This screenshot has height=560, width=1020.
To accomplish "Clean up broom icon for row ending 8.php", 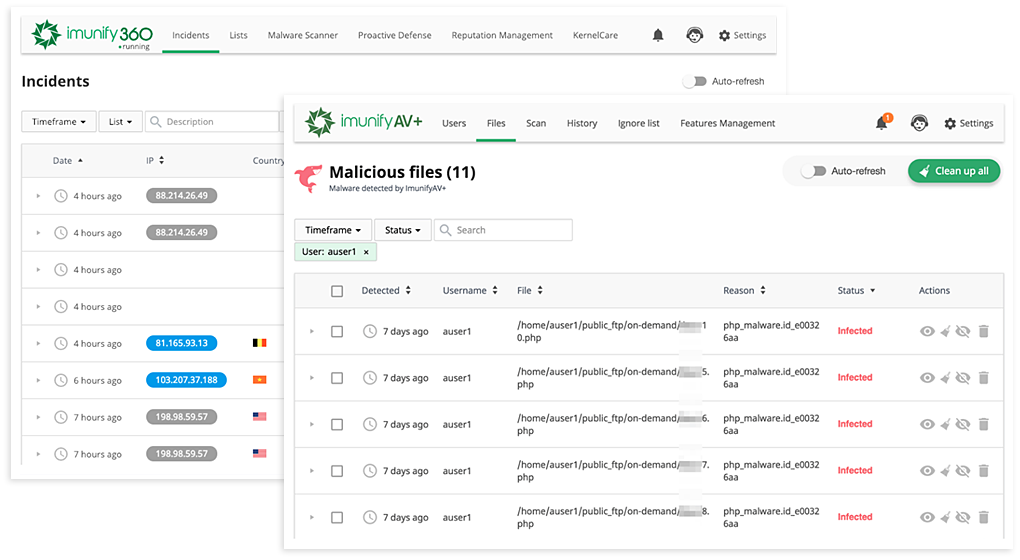I will click(945, 517).
